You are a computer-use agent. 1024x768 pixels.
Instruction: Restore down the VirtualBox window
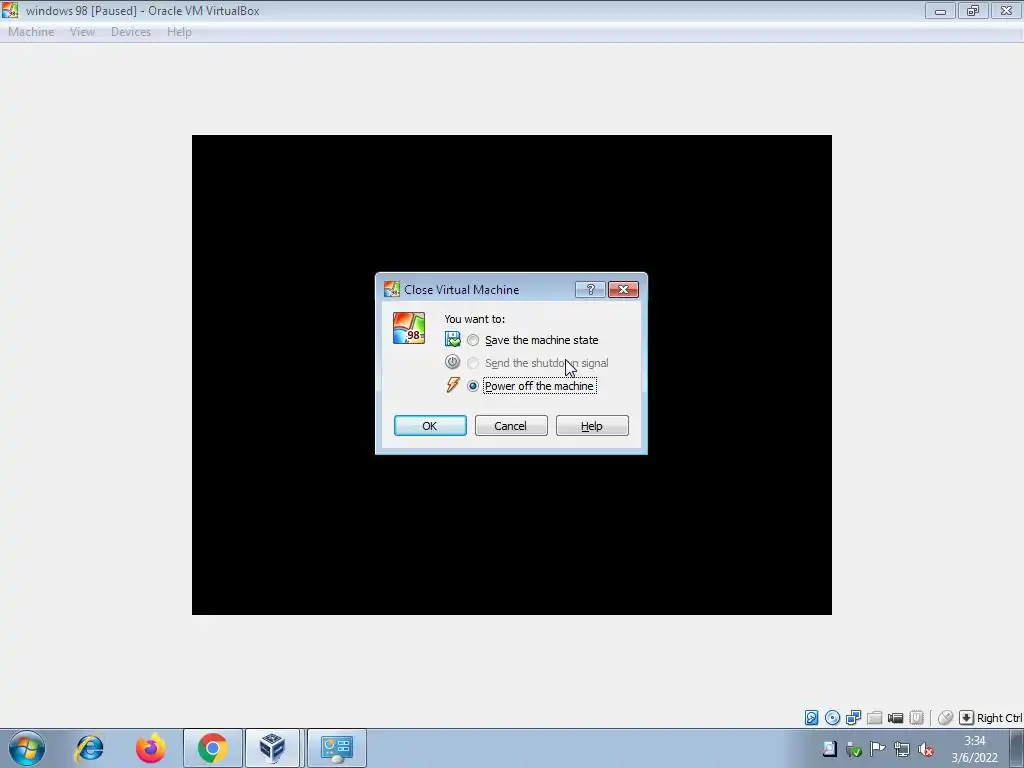pos(973,10)
